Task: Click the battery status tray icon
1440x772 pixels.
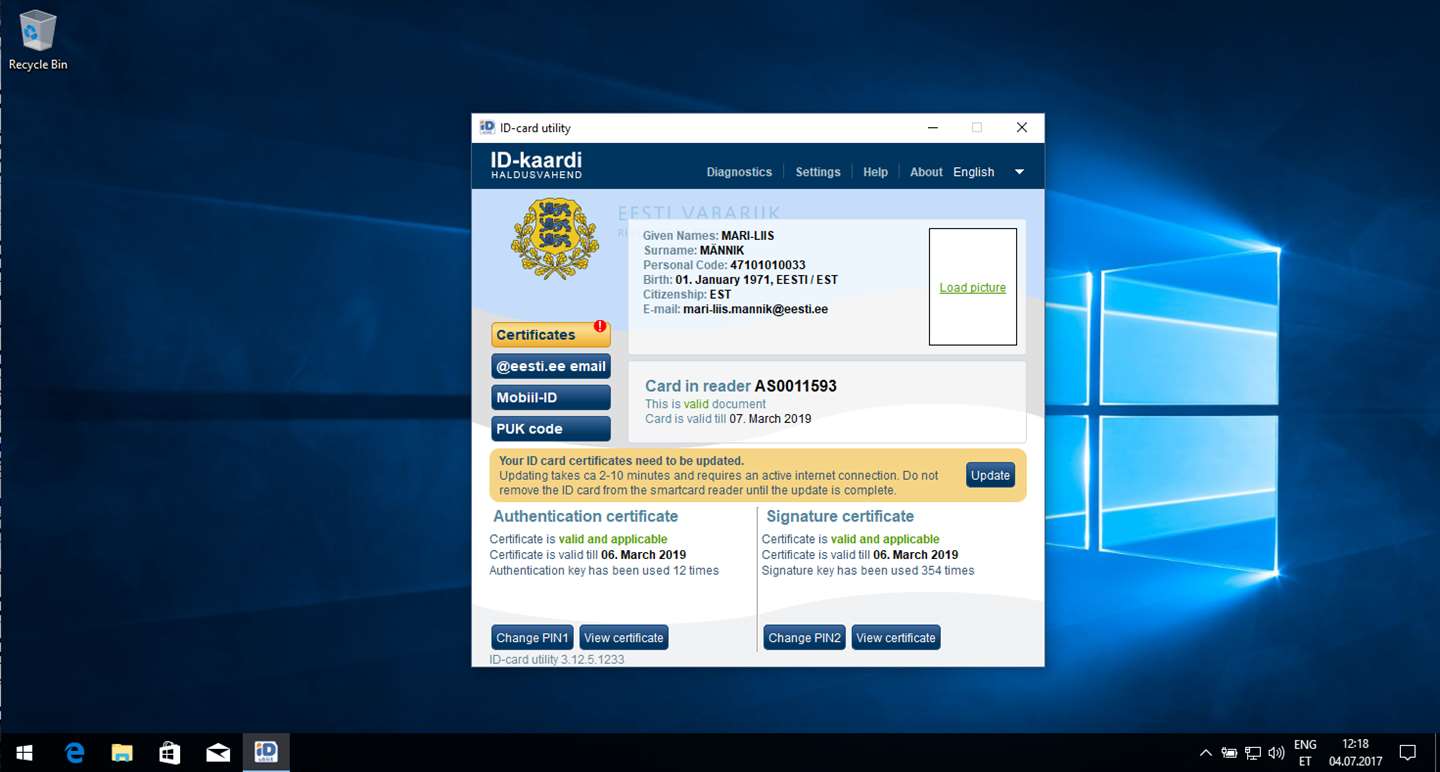Action: (x=1229, y=753)
